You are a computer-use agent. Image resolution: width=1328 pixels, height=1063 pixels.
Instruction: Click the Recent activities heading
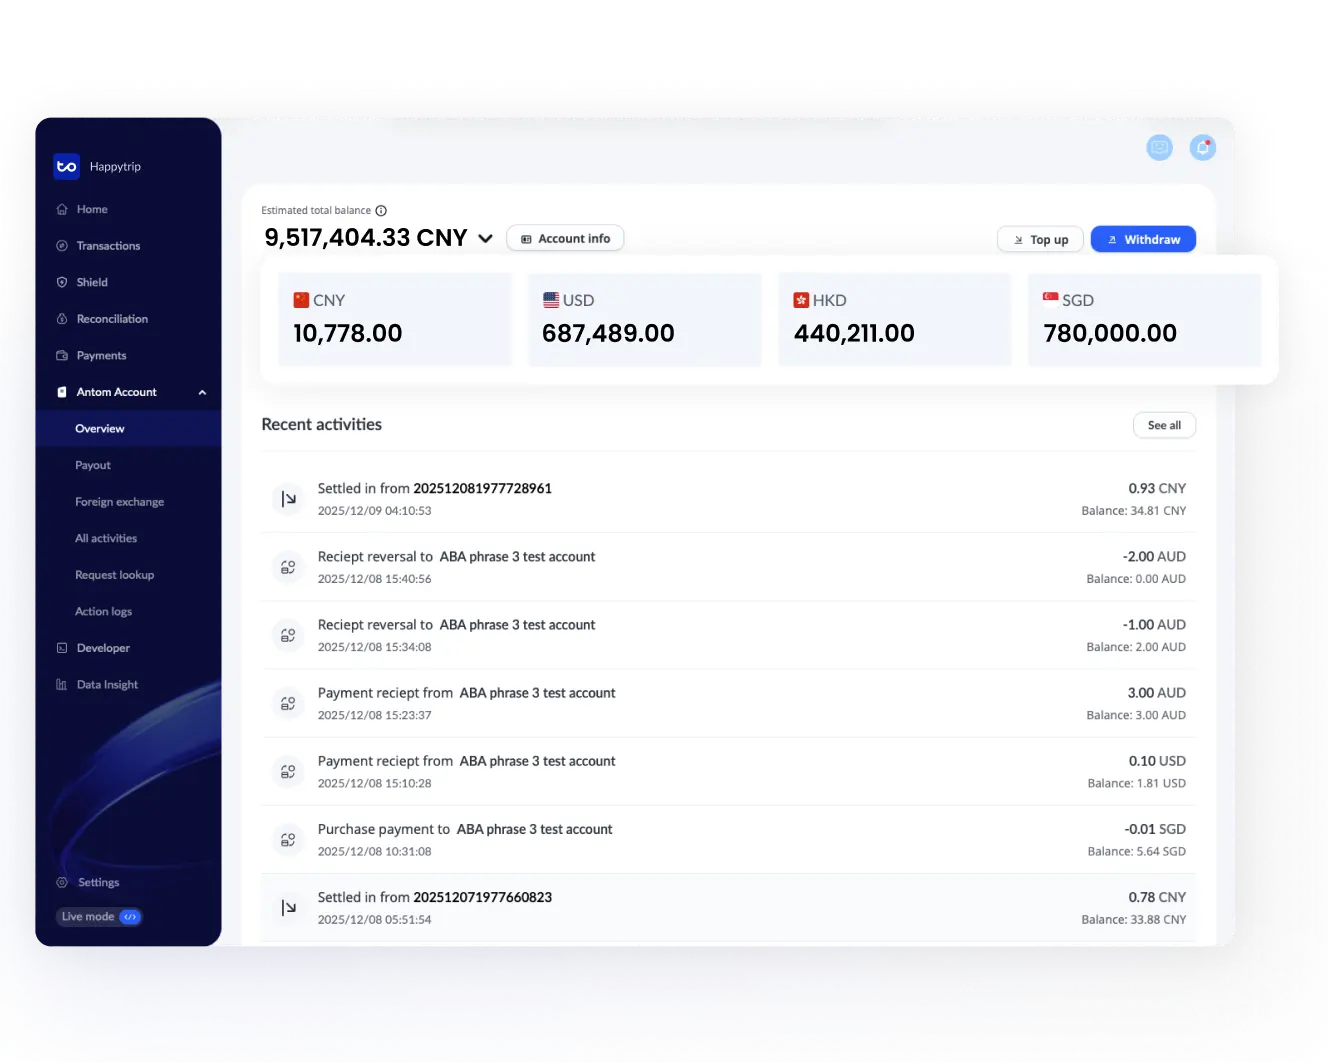pos(322,425)
